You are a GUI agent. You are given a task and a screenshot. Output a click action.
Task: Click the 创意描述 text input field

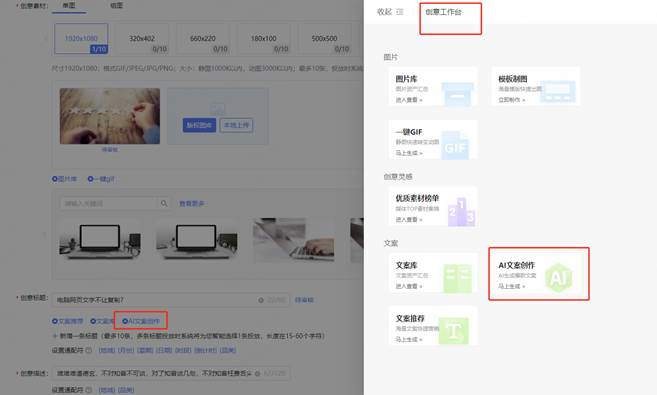coord(171,373)
